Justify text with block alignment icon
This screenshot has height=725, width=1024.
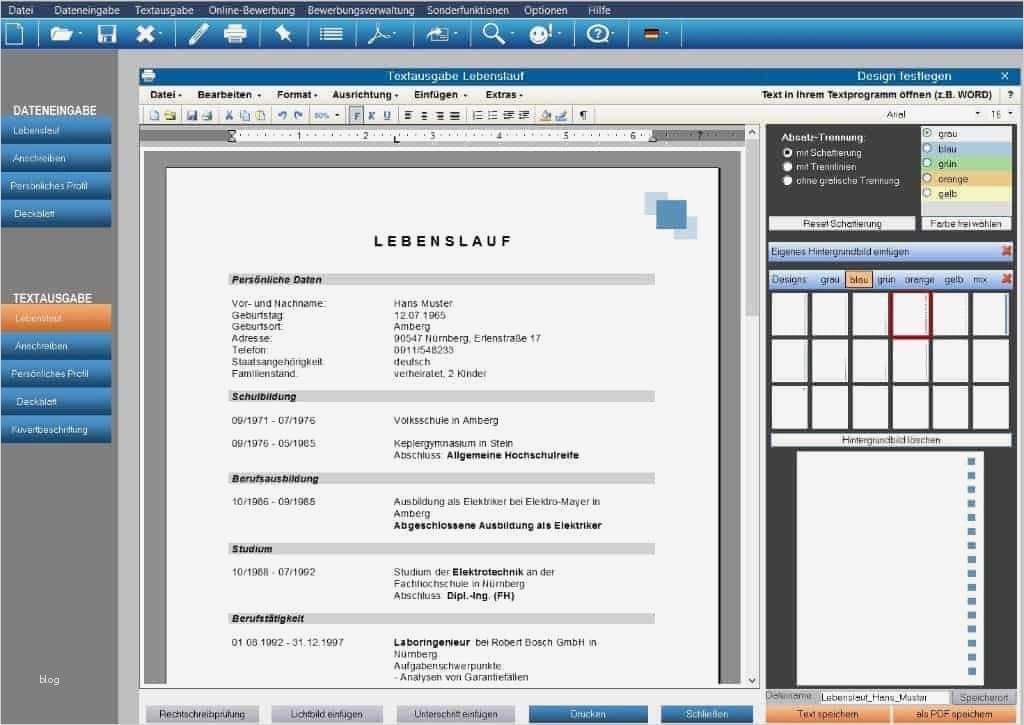[455, 116]
